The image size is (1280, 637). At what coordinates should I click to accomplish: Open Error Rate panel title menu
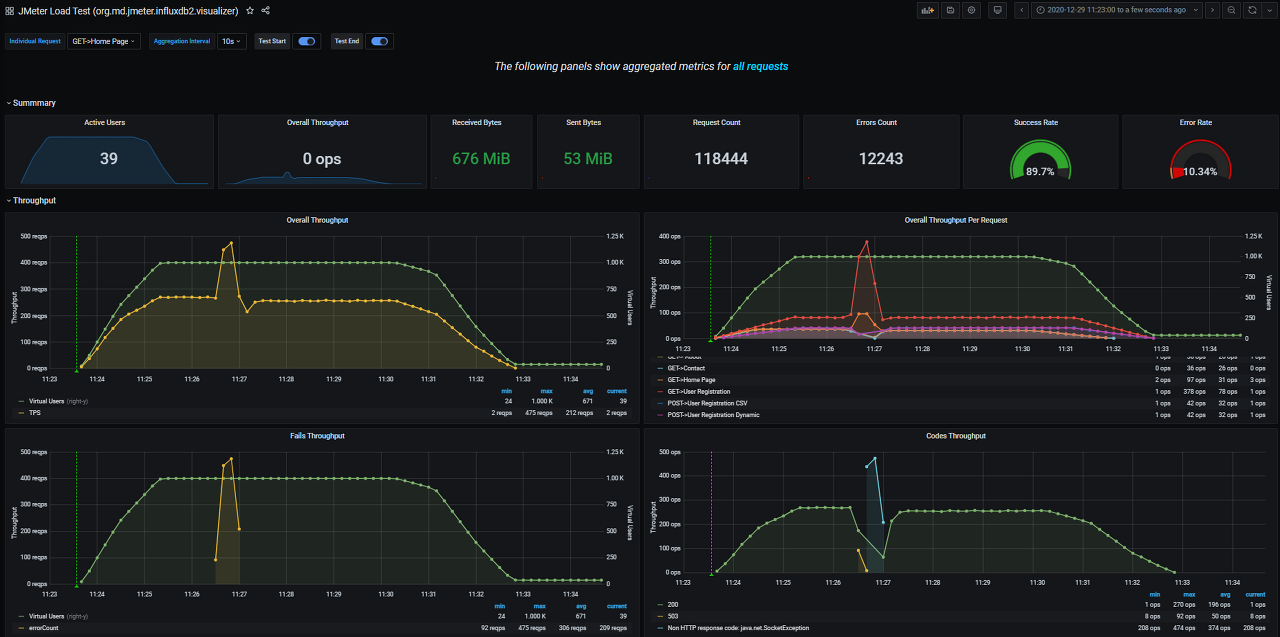(1196, 122)
